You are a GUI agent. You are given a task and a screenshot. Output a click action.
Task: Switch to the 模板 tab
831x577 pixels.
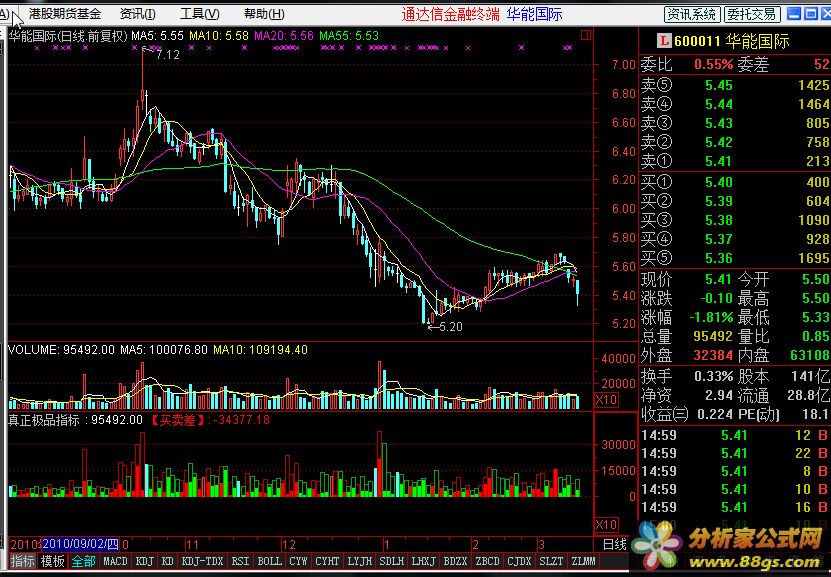53,561
